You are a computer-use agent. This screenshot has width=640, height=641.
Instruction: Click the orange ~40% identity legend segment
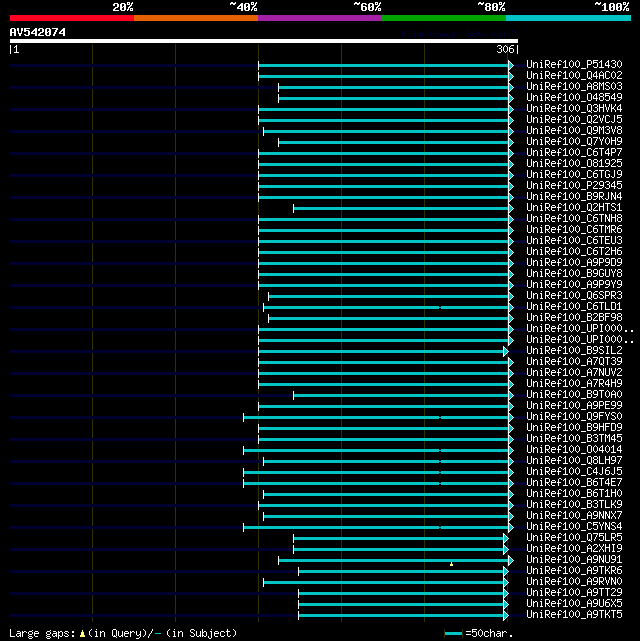196,18
